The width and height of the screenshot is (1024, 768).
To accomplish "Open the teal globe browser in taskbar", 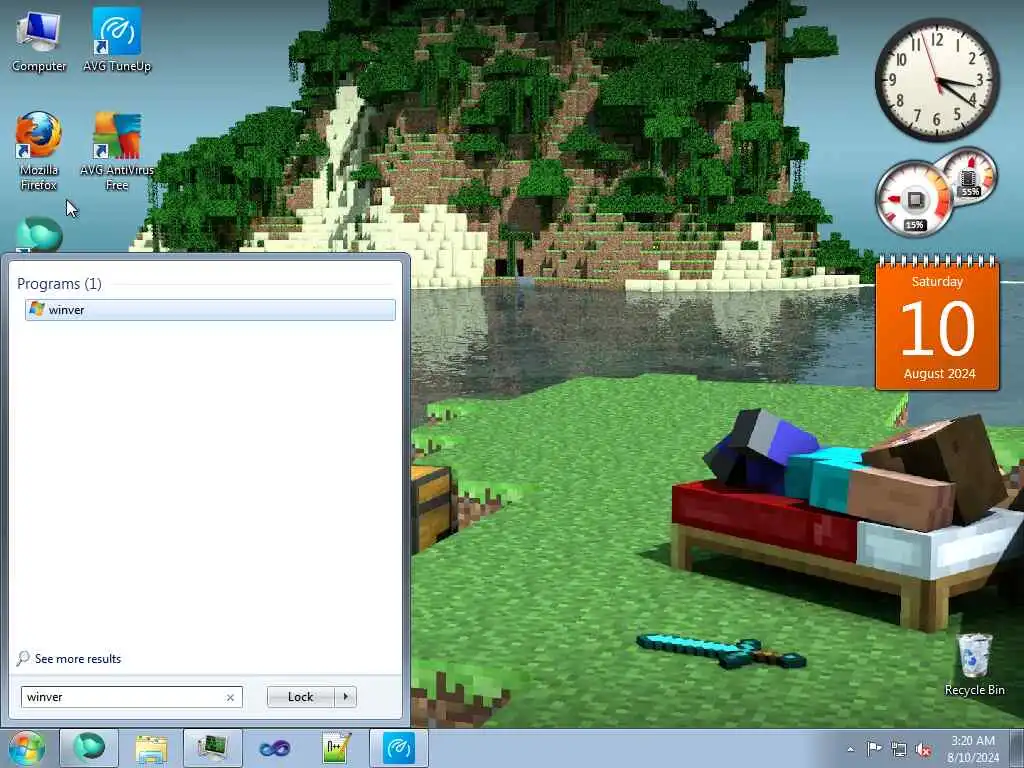I will [89, 748].
